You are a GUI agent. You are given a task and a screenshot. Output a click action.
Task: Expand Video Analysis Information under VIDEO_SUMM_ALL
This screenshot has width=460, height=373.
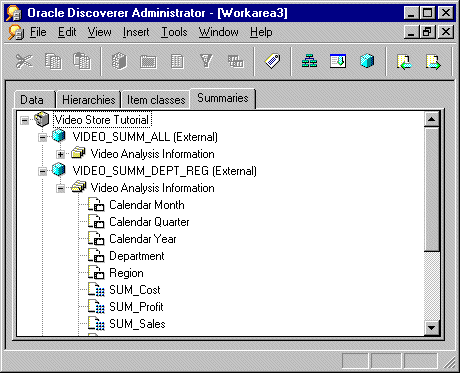pos(60,154)
